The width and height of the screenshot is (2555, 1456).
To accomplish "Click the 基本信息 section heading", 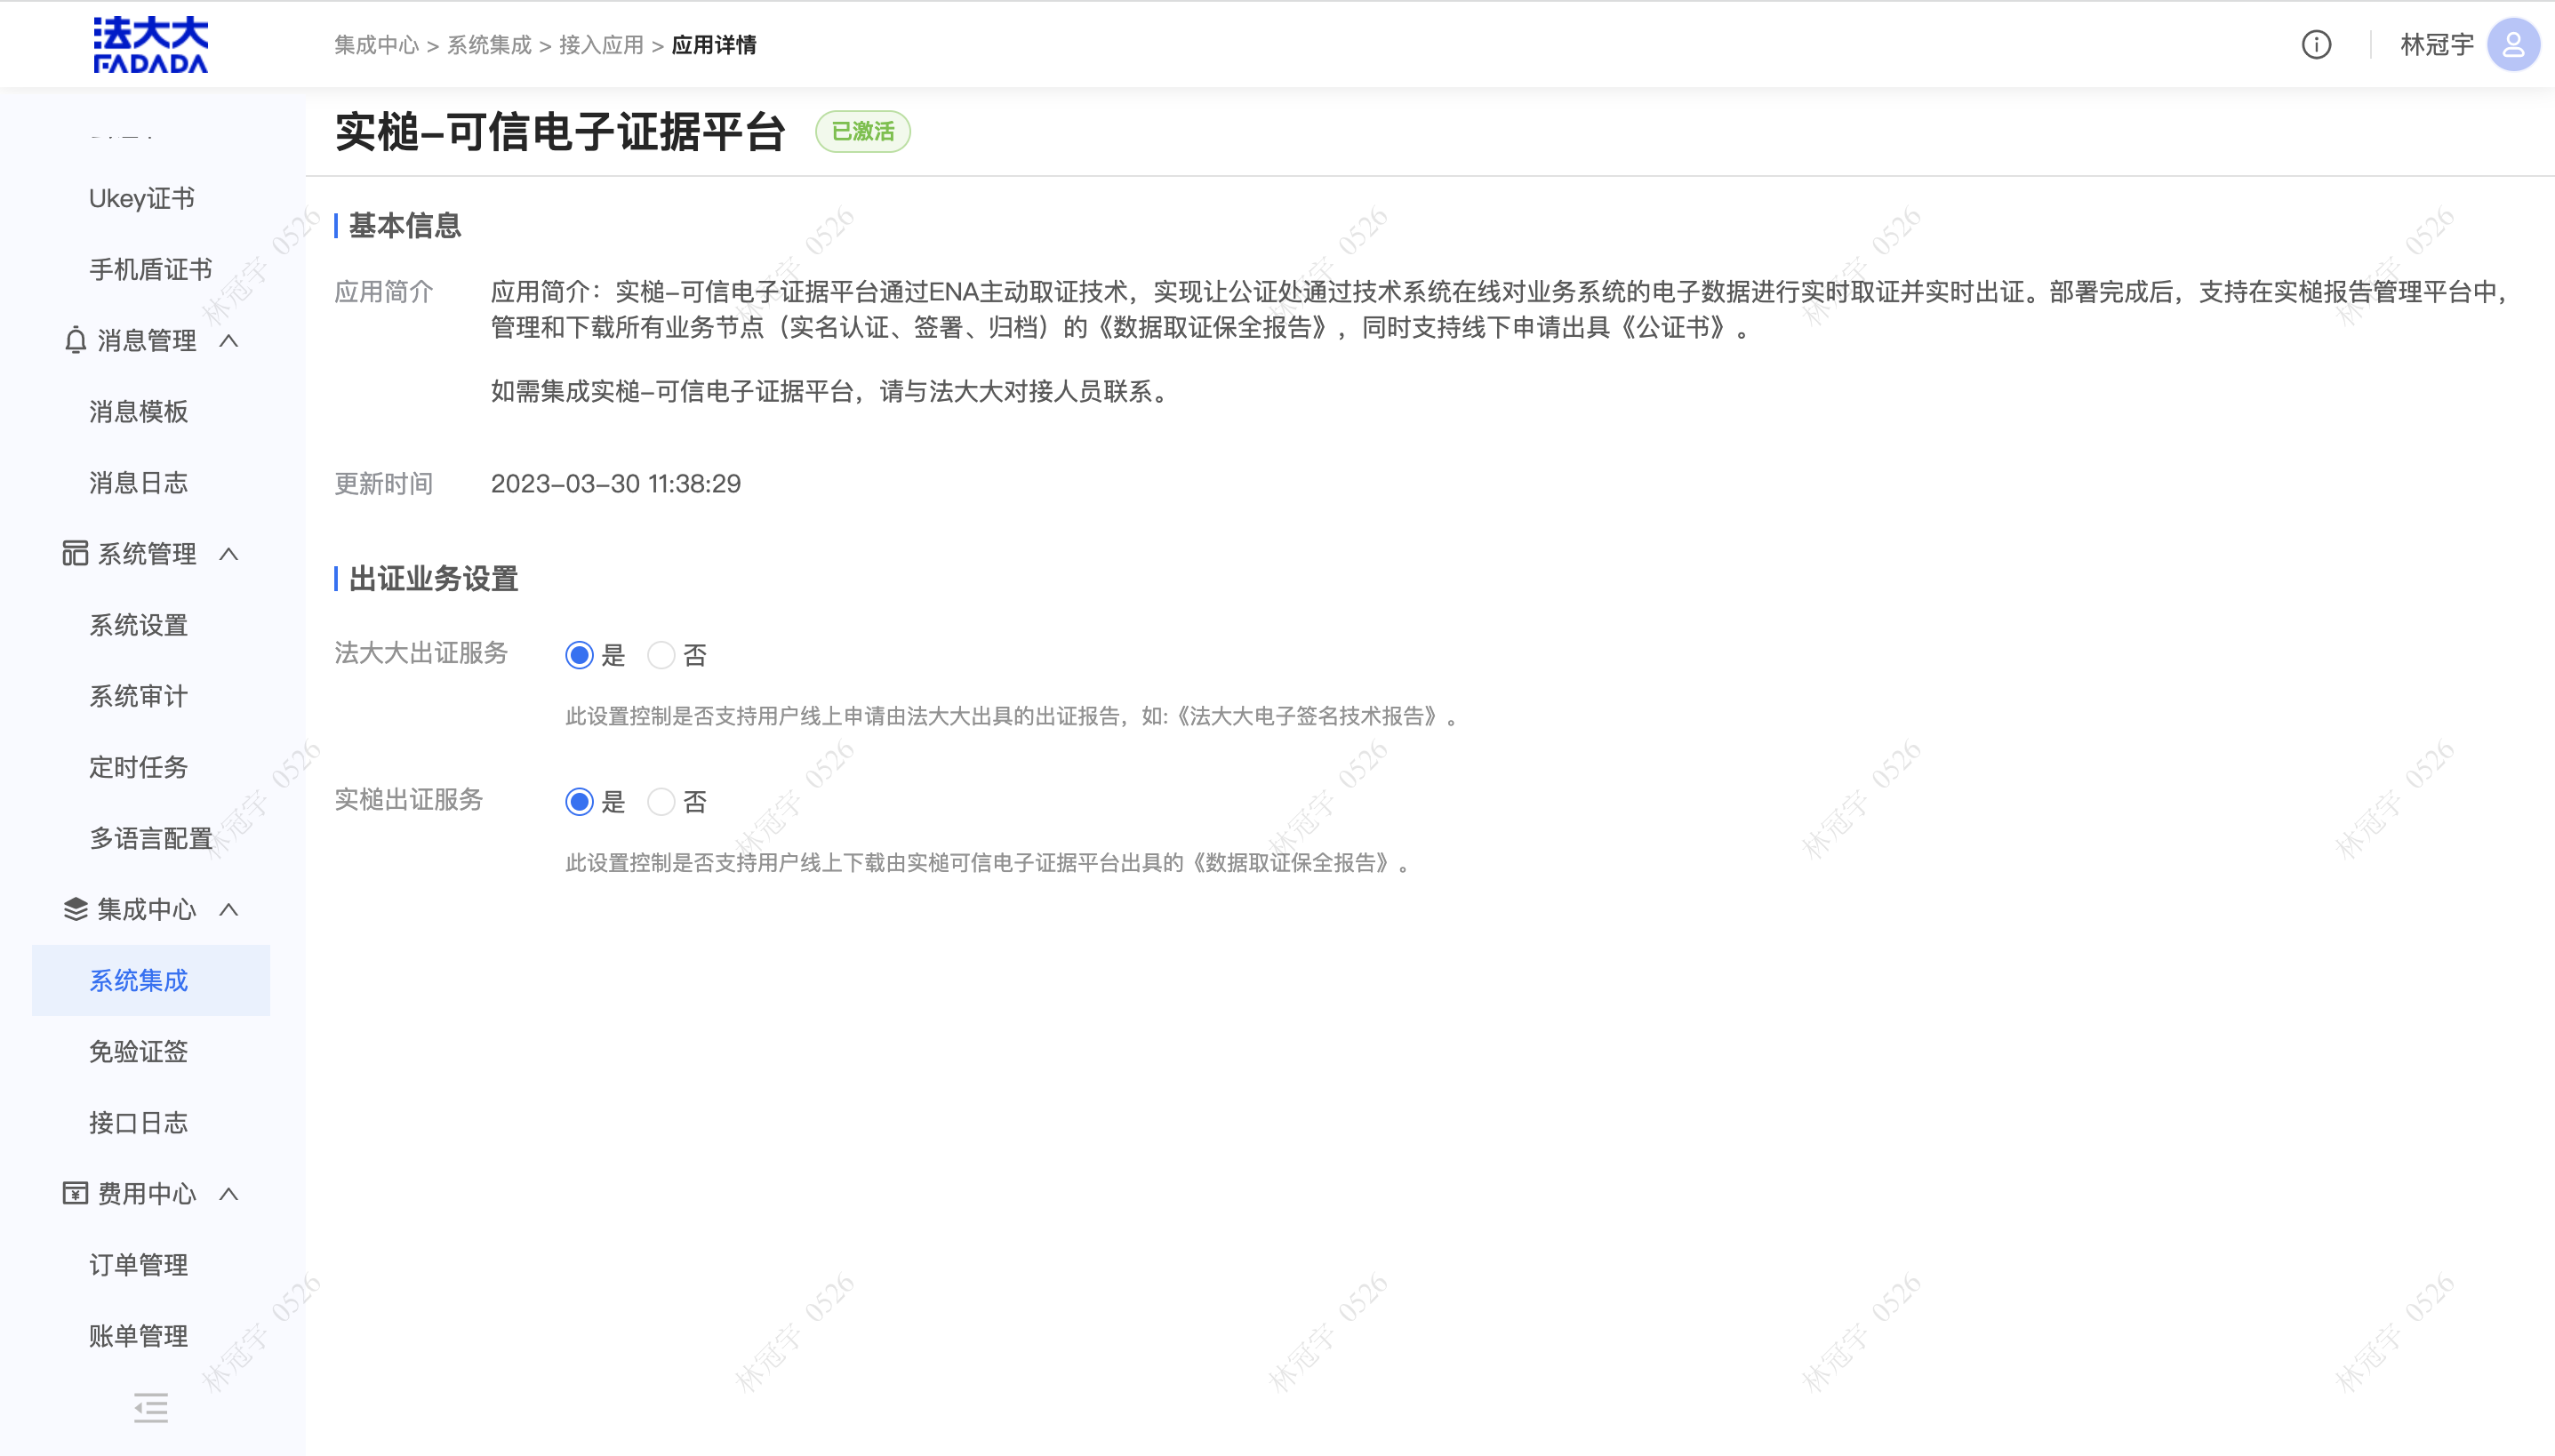I will (x=404, y=226).
